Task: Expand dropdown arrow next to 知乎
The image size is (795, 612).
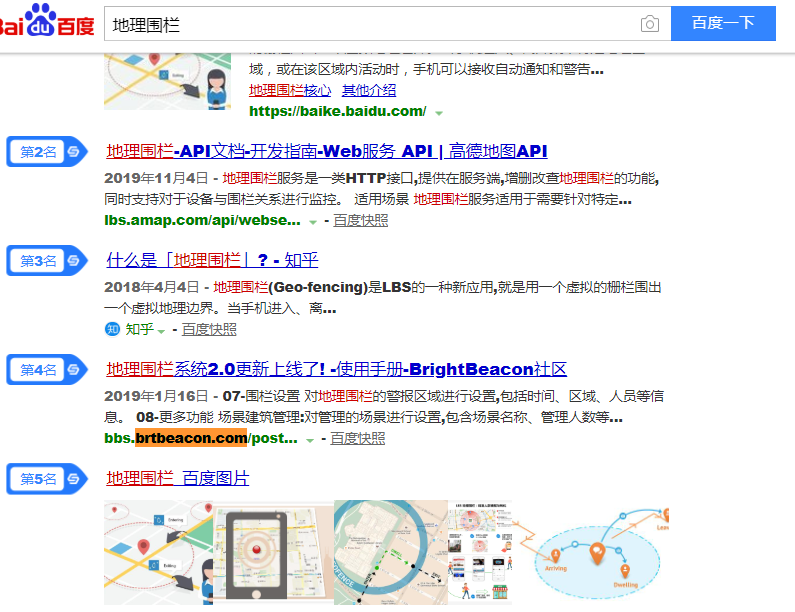Action: coord(161,331)
